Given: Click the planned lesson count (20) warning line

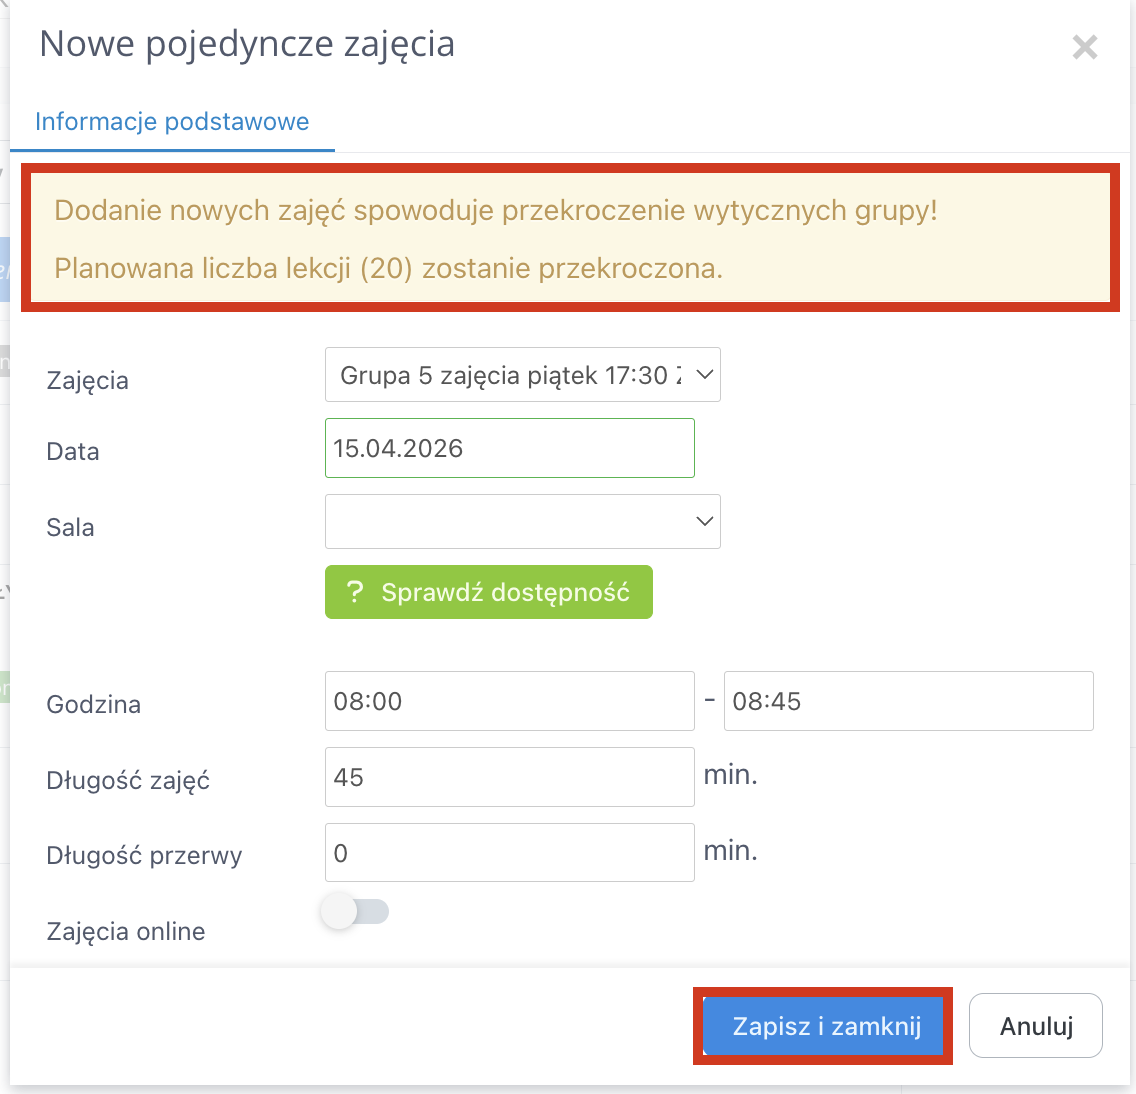Looking at the screenshot, I should pyautogui.click(x=388, y=269).
